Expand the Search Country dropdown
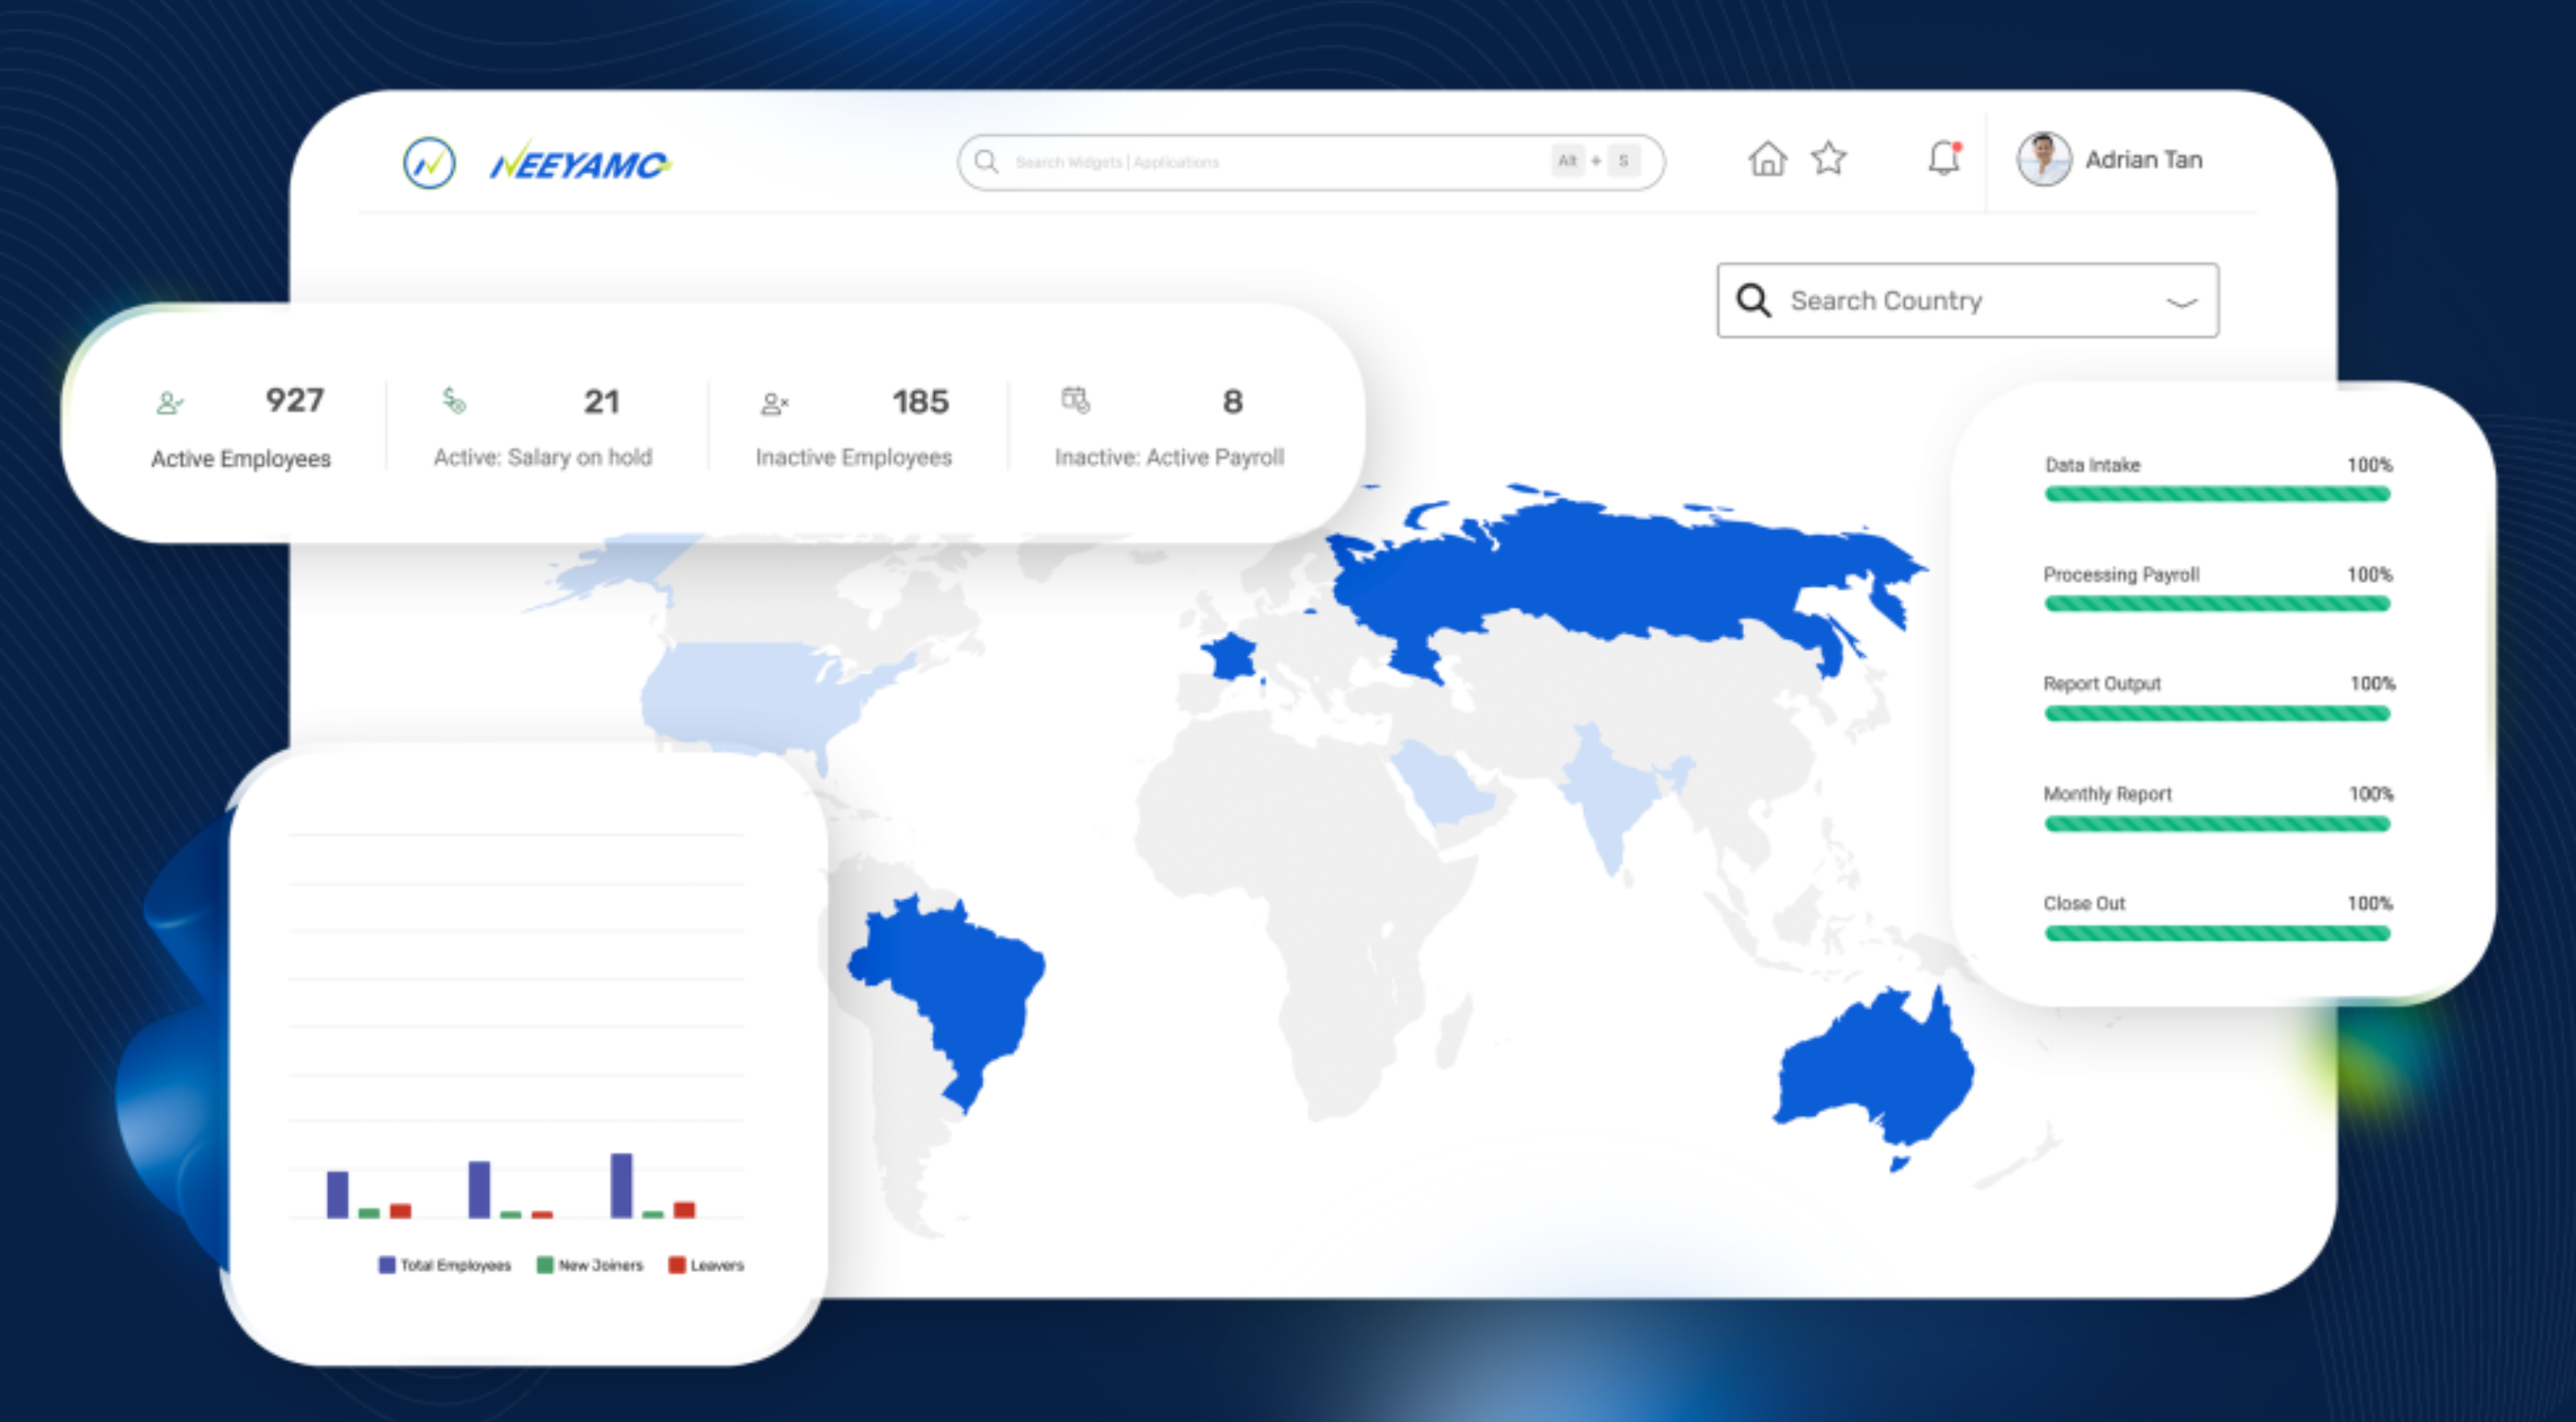Screen dimensions: 2576x1422 (x=2180, y=302)
